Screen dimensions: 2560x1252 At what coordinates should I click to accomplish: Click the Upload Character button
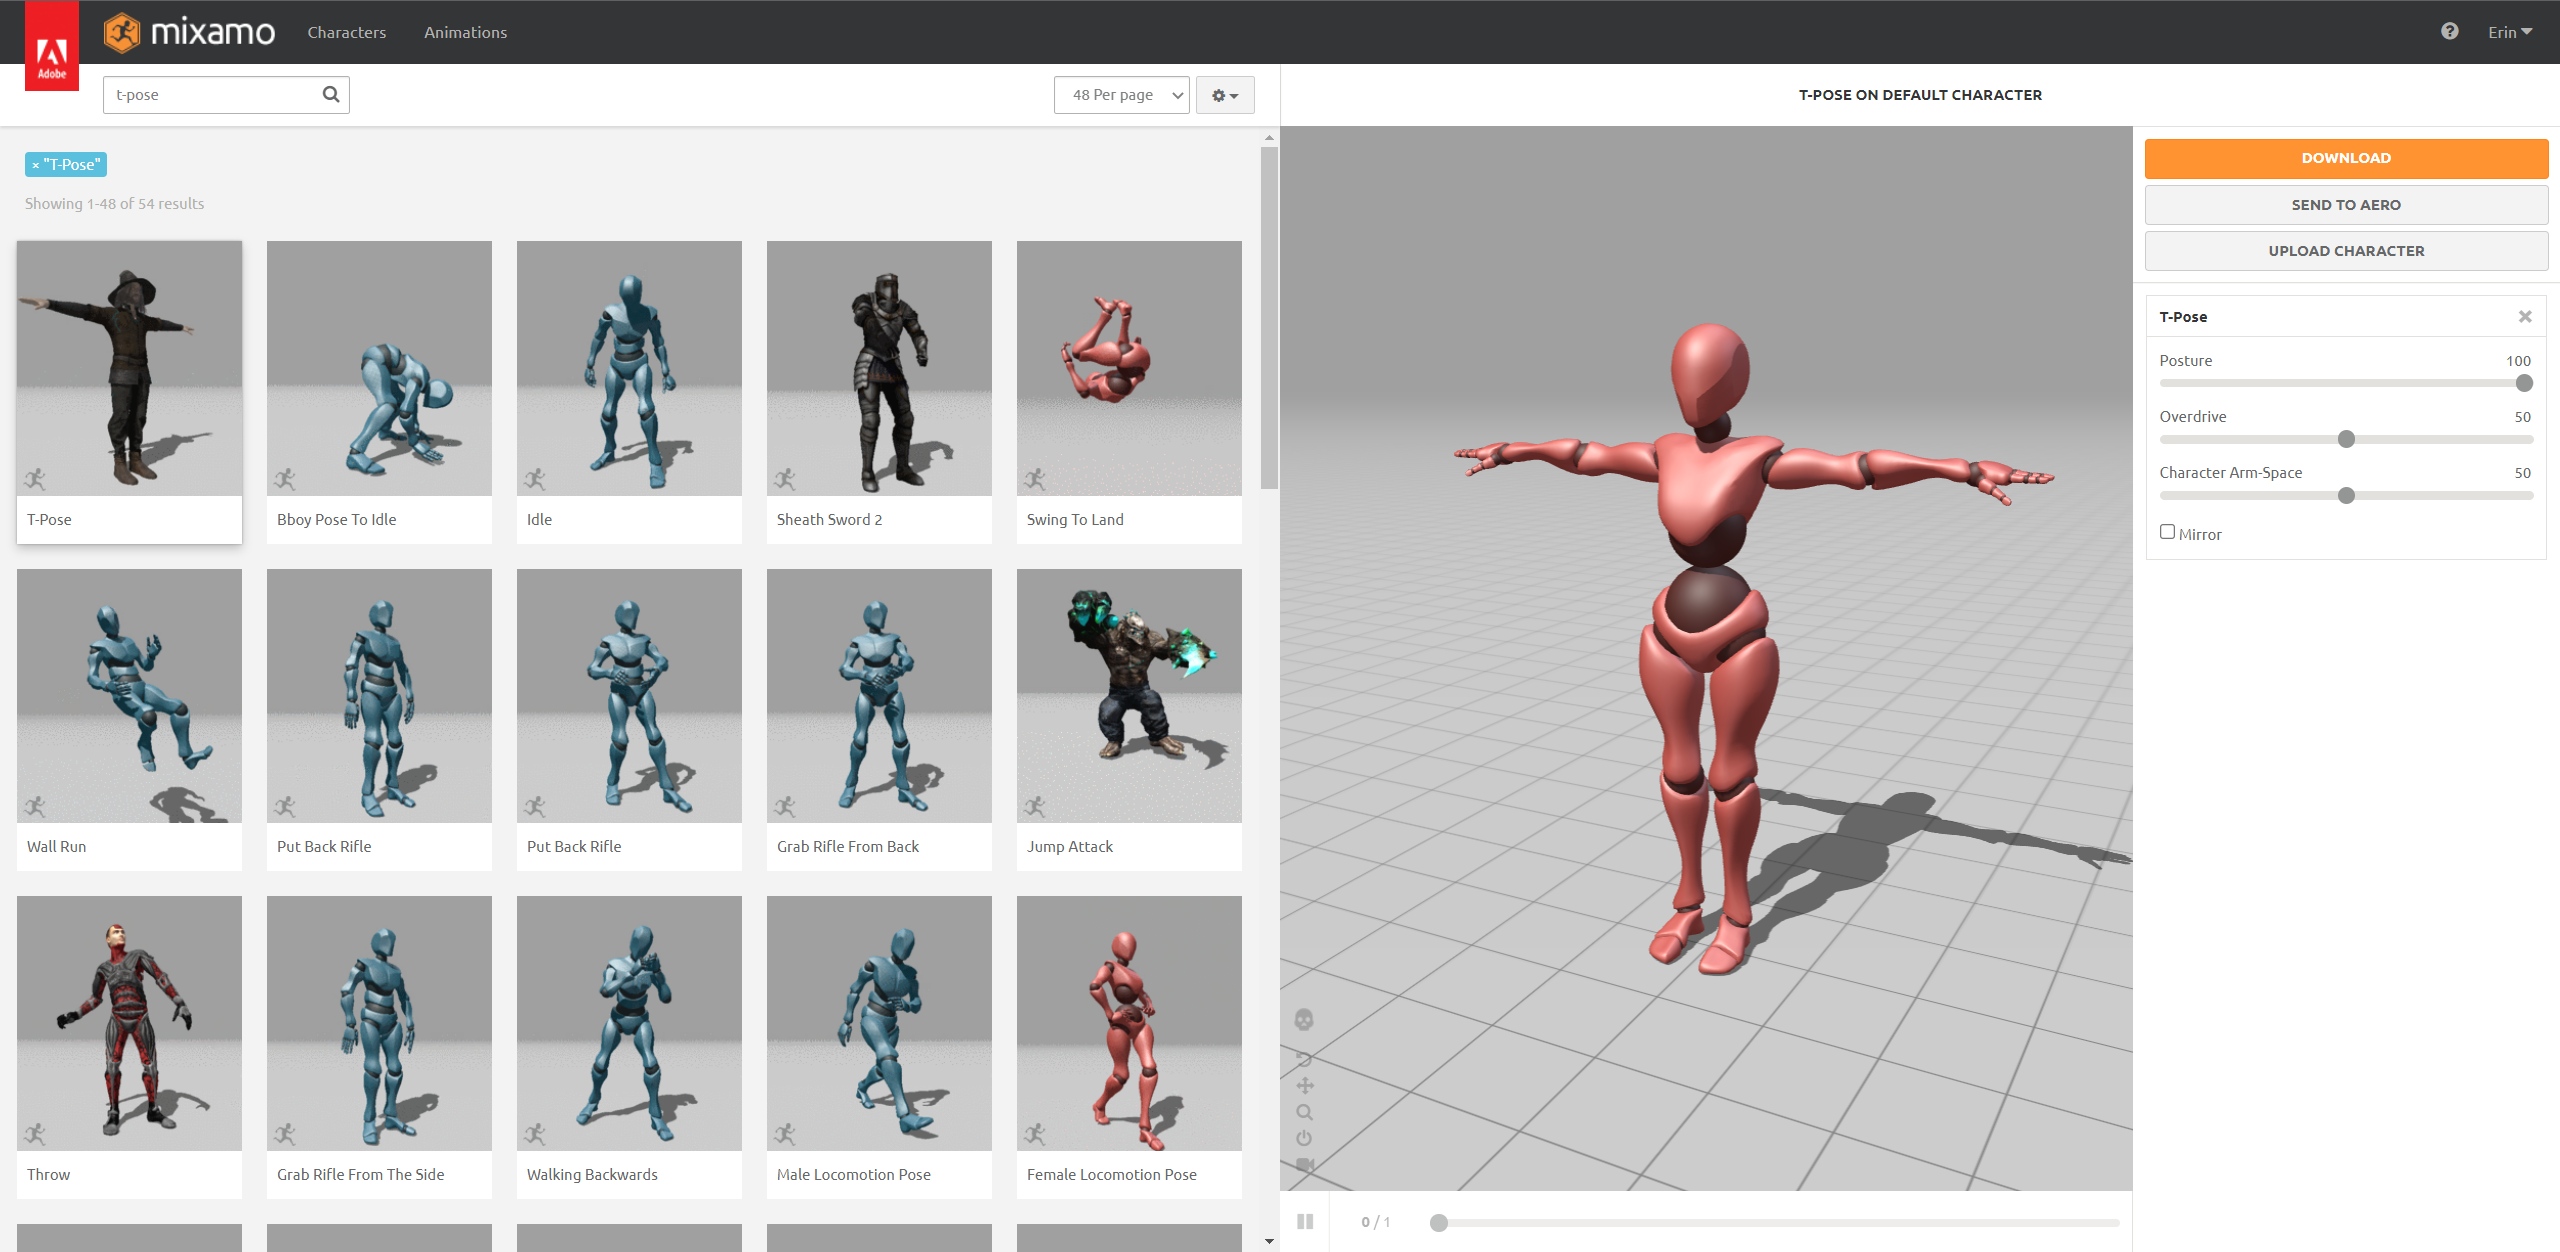point(2346,251)
